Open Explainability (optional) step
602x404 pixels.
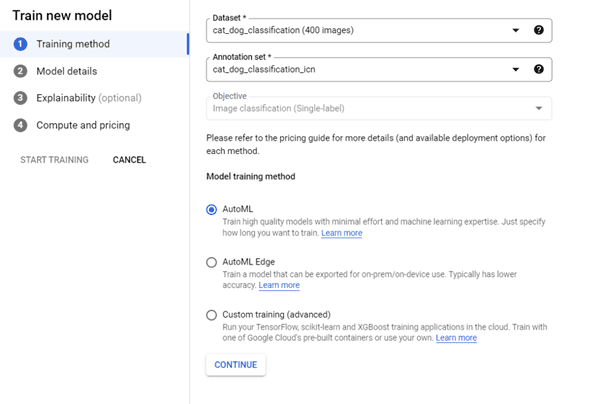[x=89, y=98]
